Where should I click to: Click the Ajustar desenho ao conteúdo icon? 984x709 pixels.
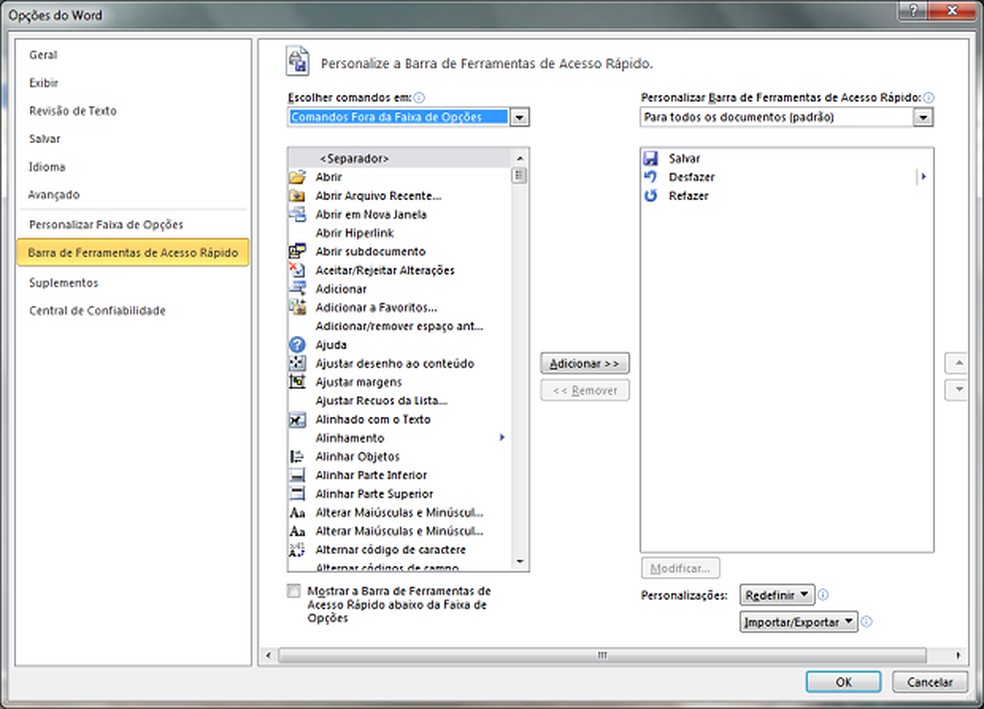tap(297, 363)
